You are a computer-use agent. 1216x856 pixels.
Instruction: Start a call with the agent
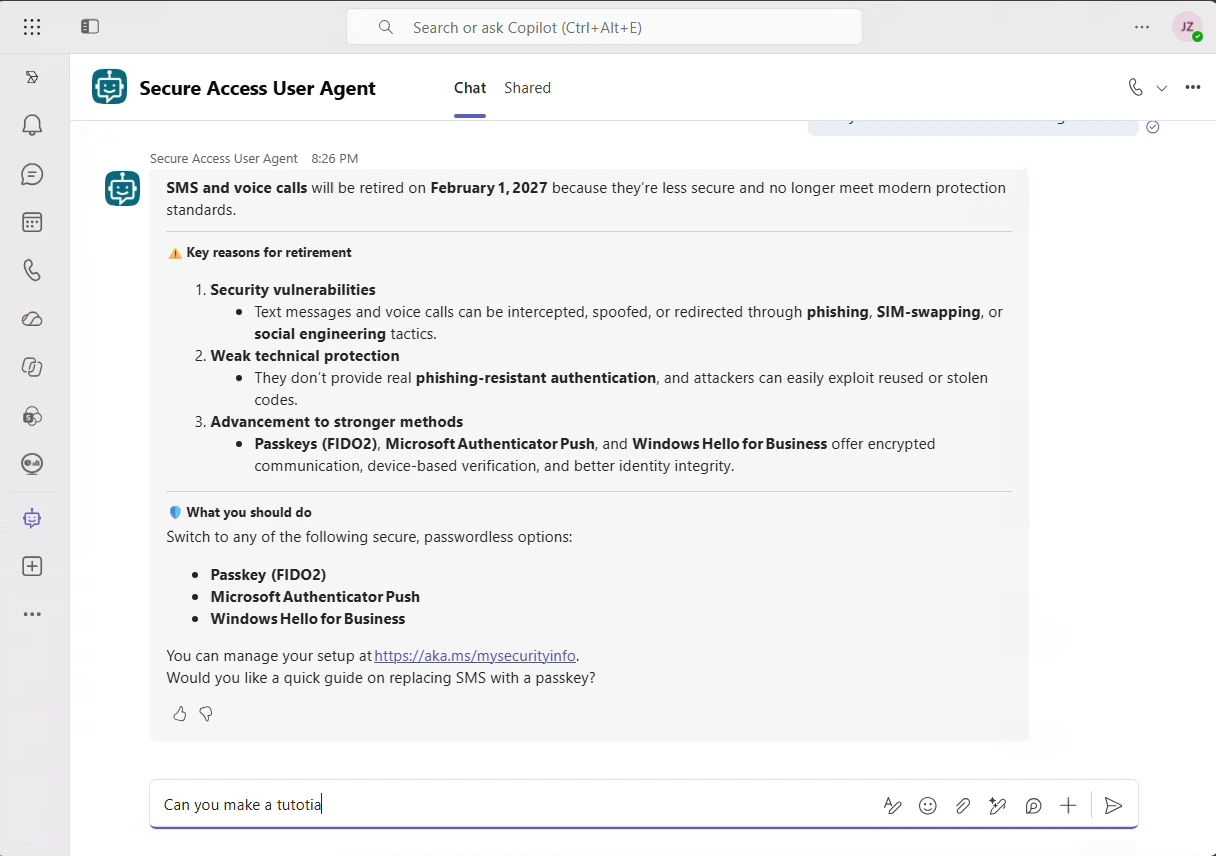click(1135, 87)
